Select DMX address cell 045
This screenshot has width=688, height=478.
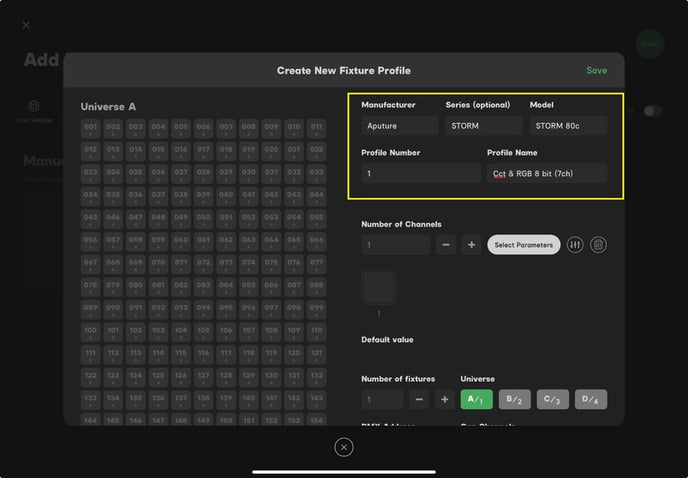(90, 219)
